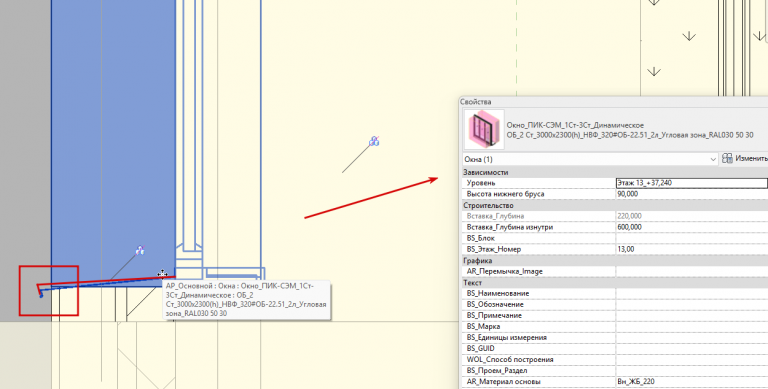Click the flip control icon on the blue highlighted window
The width and height of the screenshot is (768, 389).
coord(140,250)
